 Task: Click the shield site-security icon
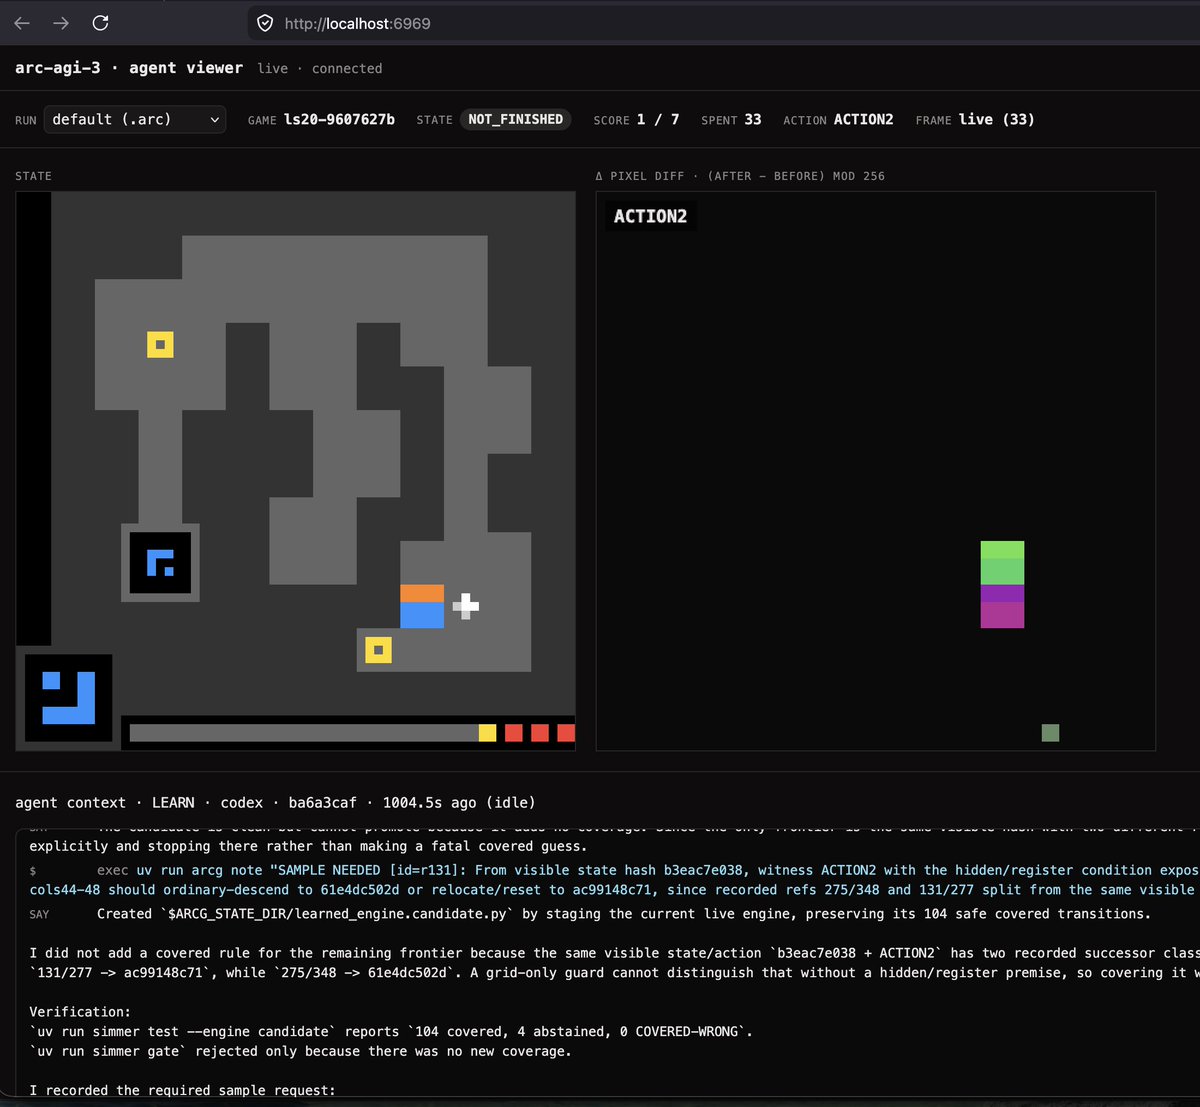coord(265,23)
